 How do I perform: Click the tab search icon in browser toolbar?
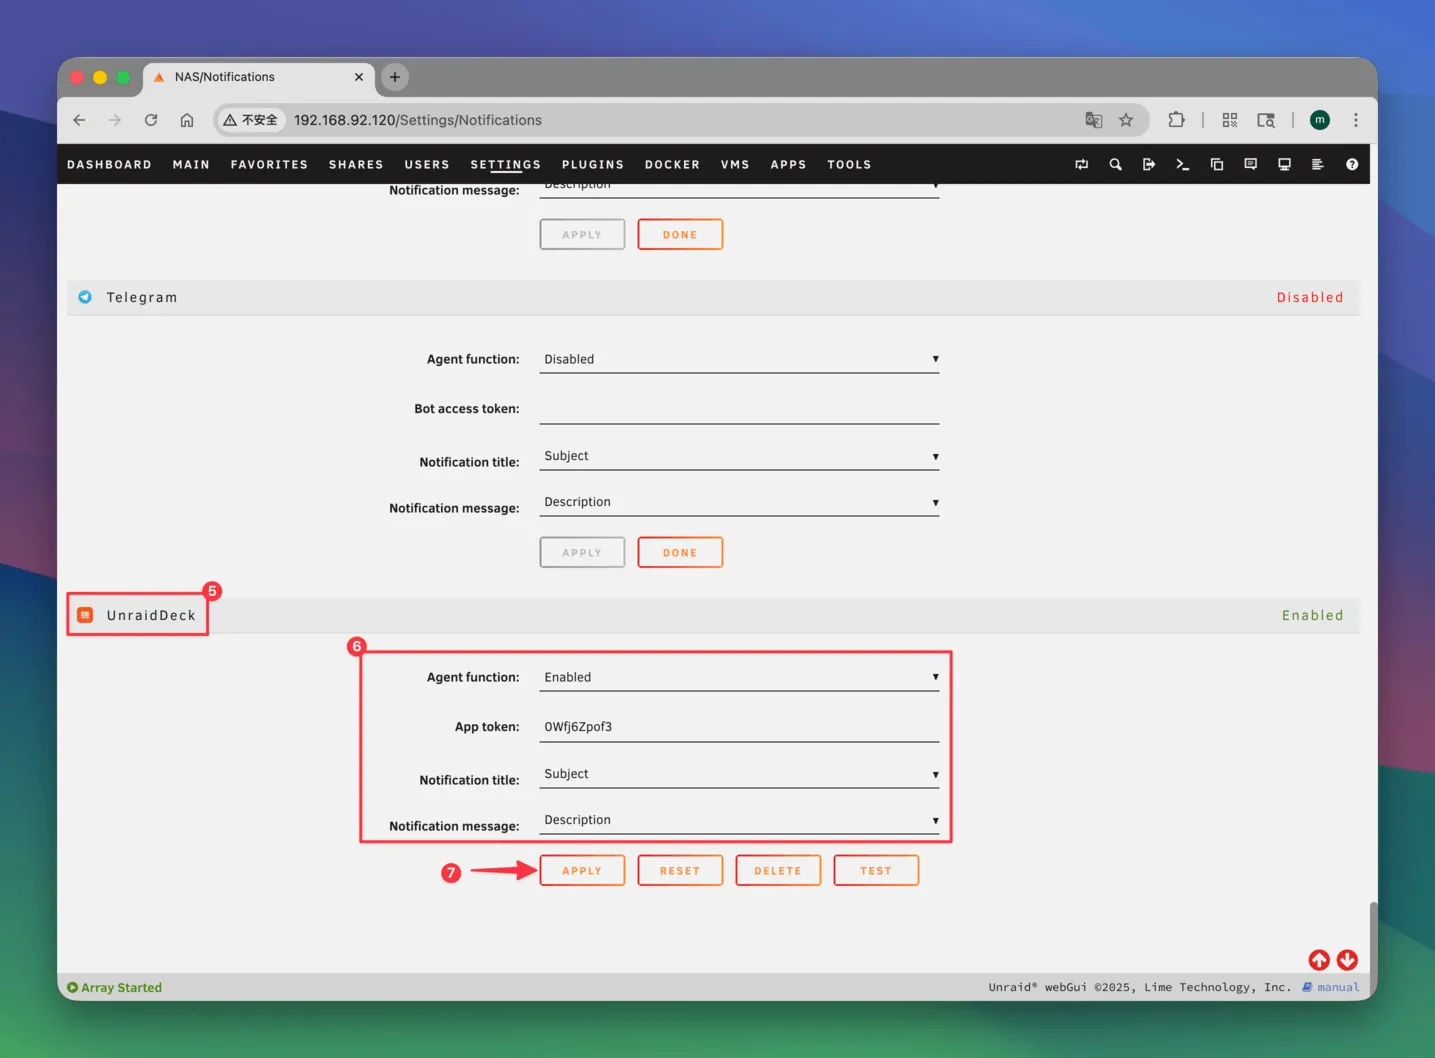[x=1266, y=120]
